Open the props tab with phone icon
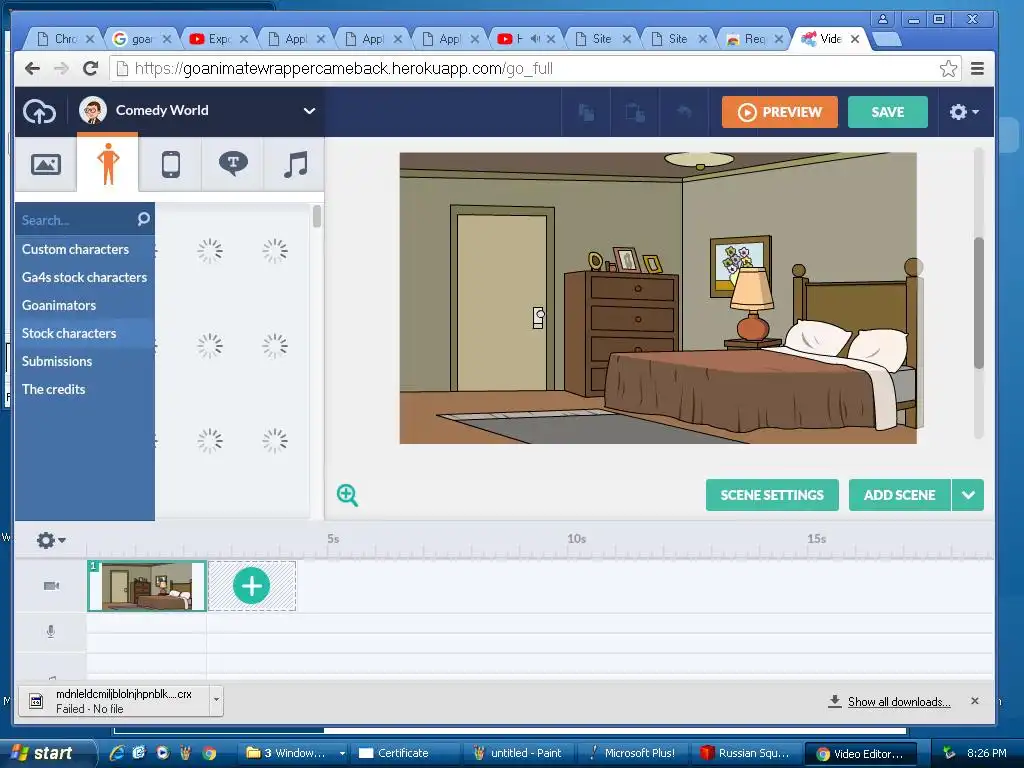Viewport: 1024px width, 768px height. 170,164
